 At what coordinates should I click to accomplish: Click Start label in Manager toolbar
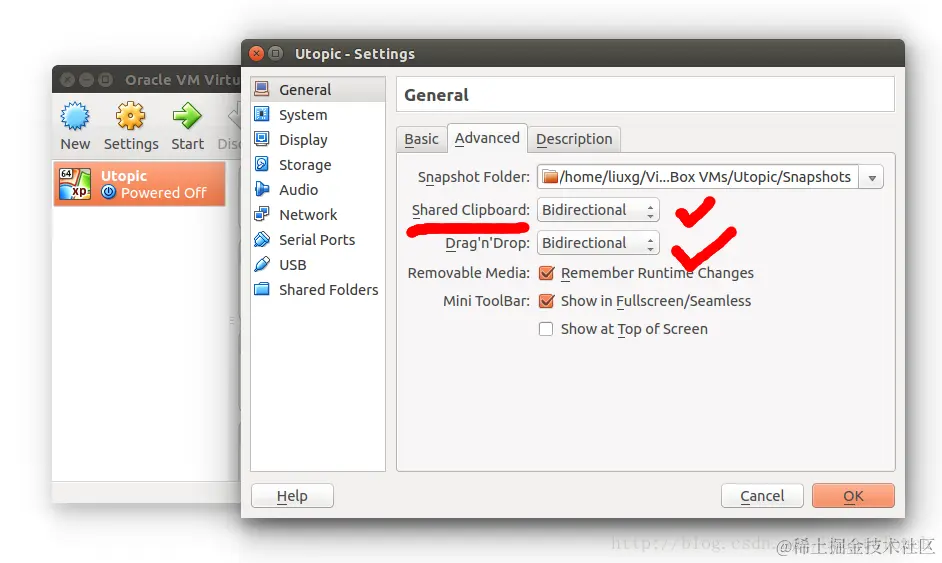point(187,144)
